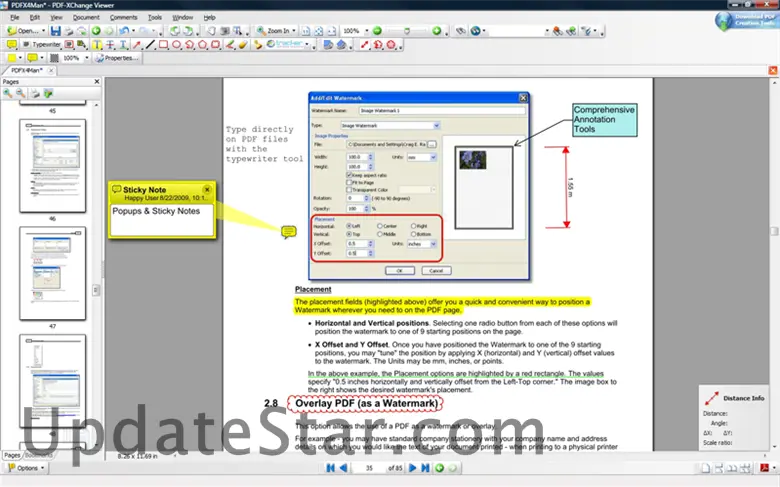Select the Arrow drawing tool
Viewport: 780px width, 487px height.
point(137,45)
